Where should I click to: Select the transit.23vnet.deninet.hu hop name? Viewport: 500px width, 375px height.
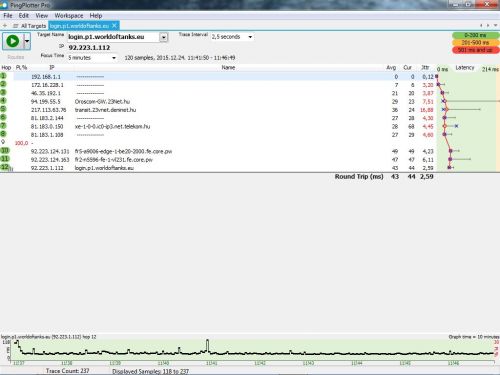click(105, 110)
